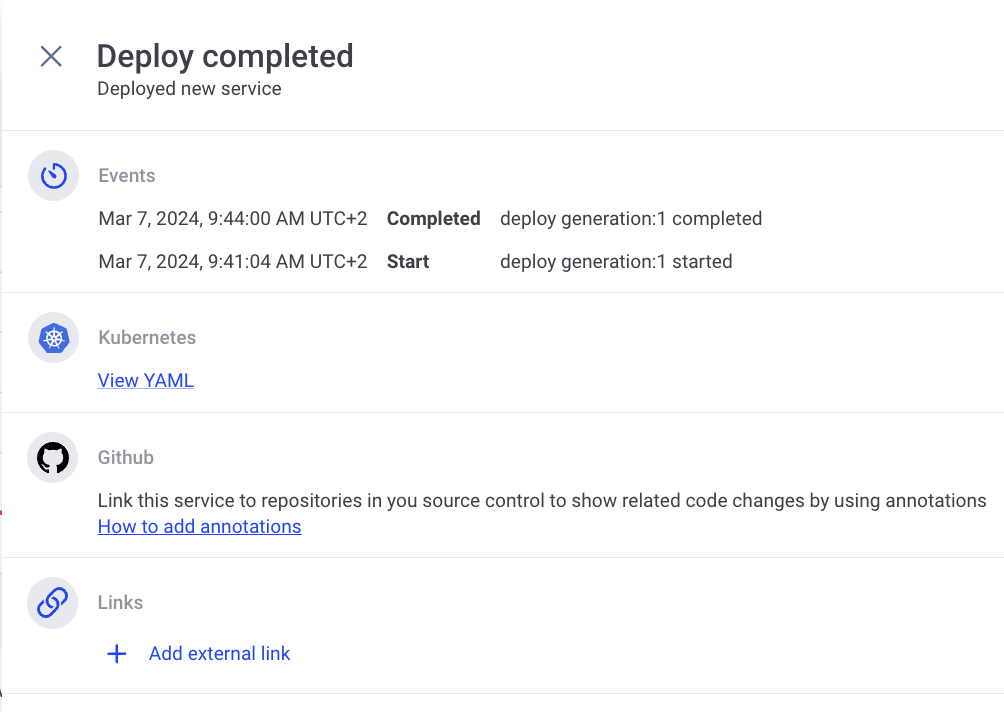Click the Links chain icon
This screenshot has width=1004, height=712.
coord(53,603)
